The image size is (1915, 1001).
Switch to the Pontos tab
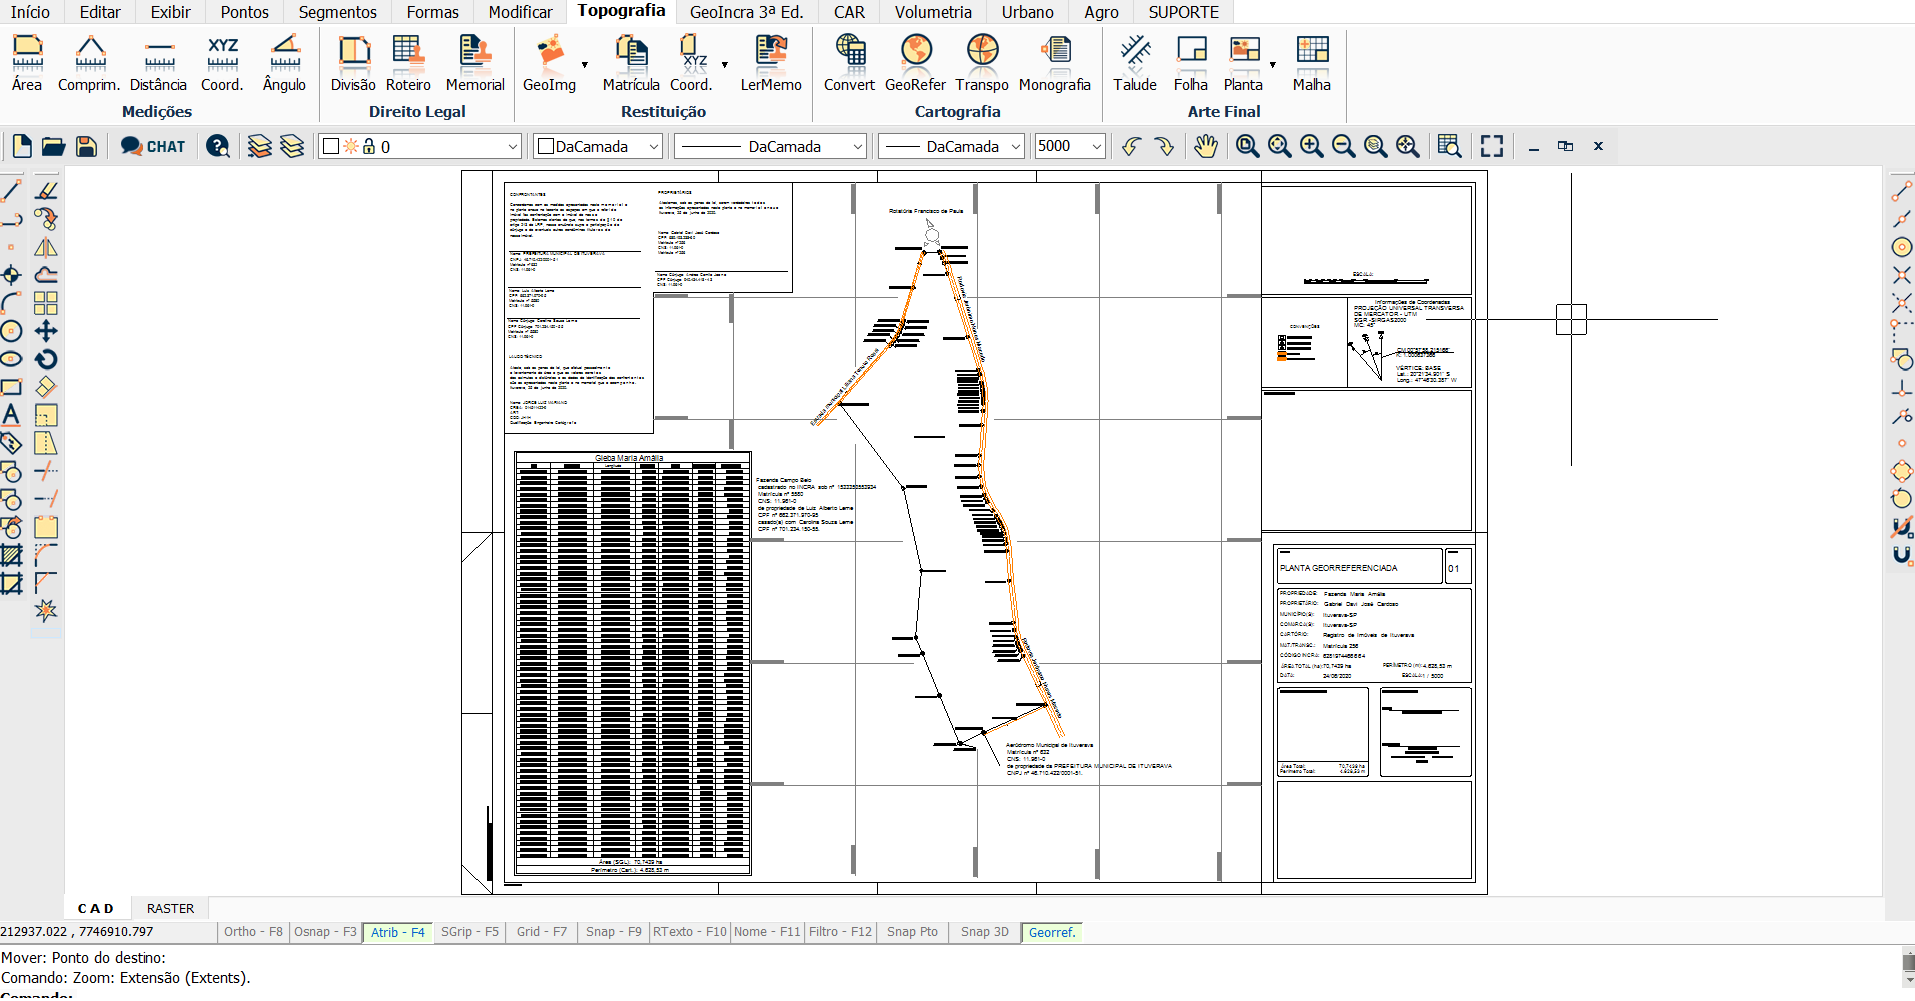245,12
